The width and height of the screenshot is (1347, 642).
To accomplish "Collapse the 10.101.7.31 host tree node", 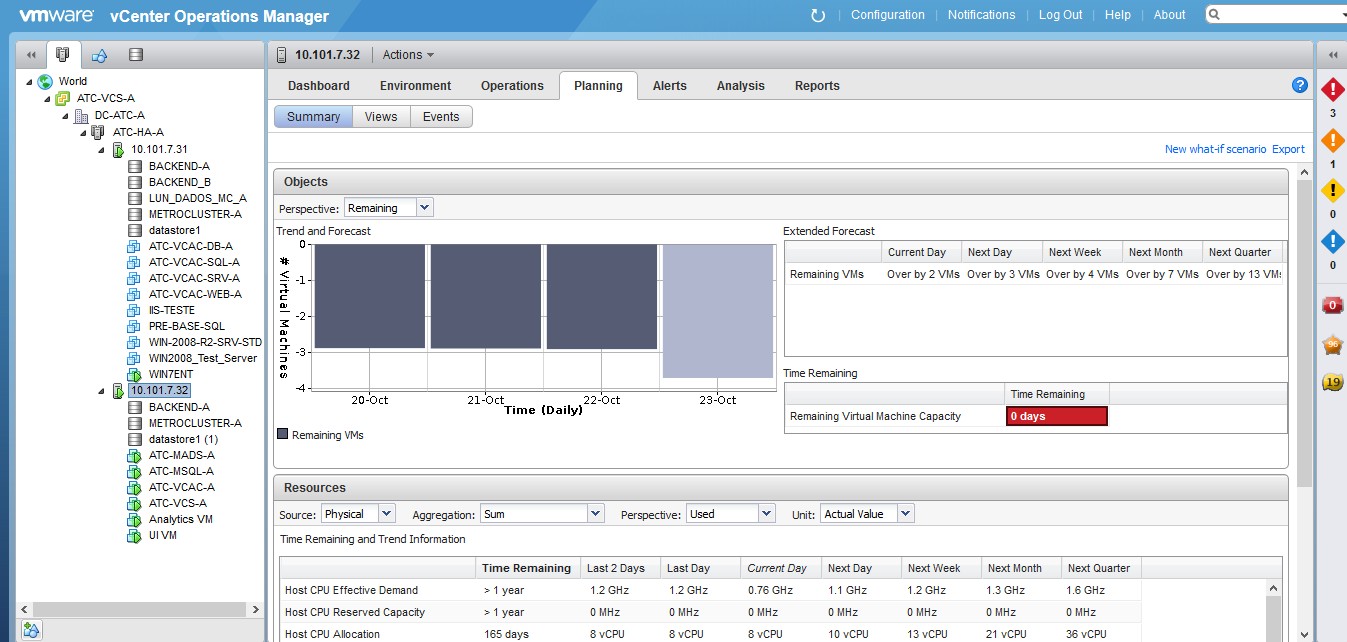I will (x=102, y=150).
